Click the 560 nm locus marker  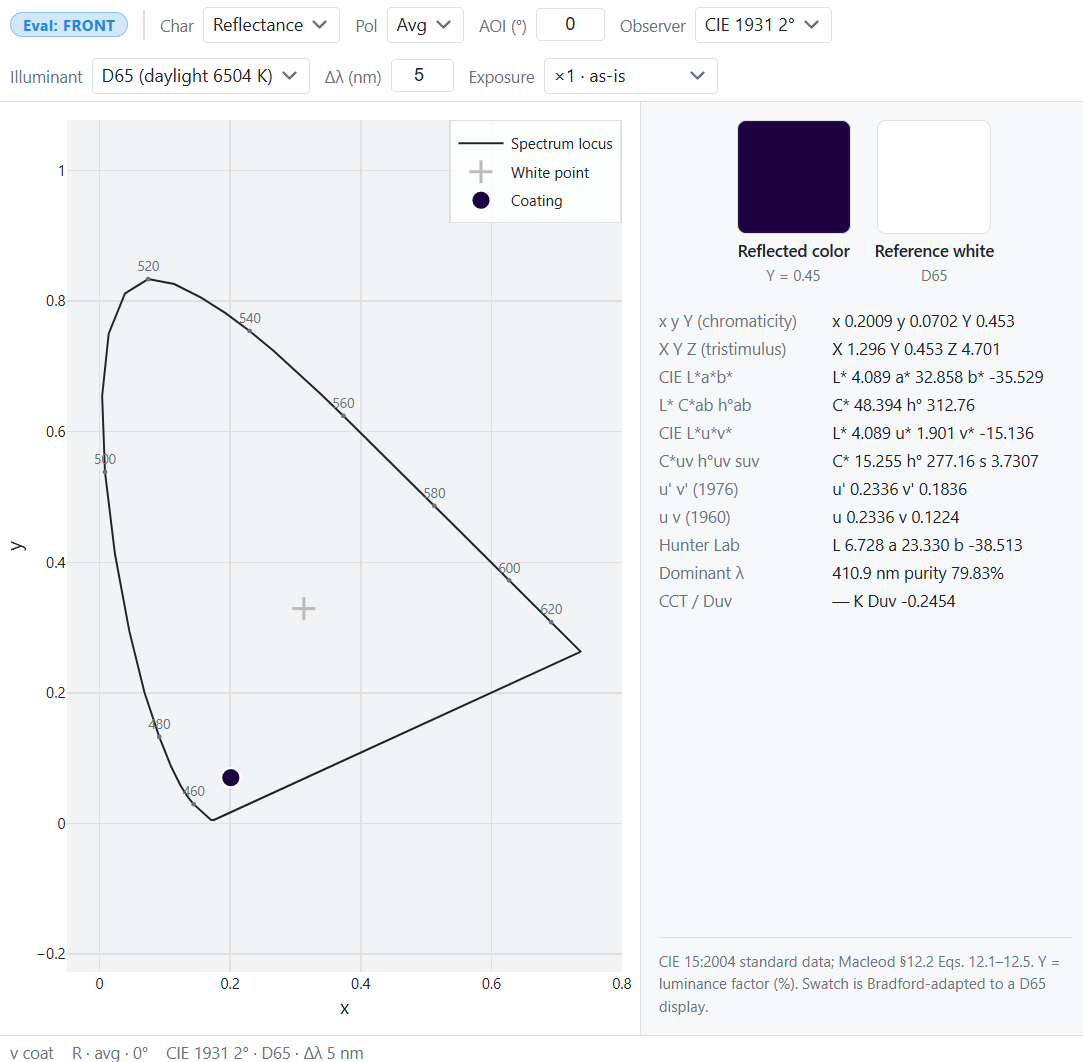(x=343, y=416)
